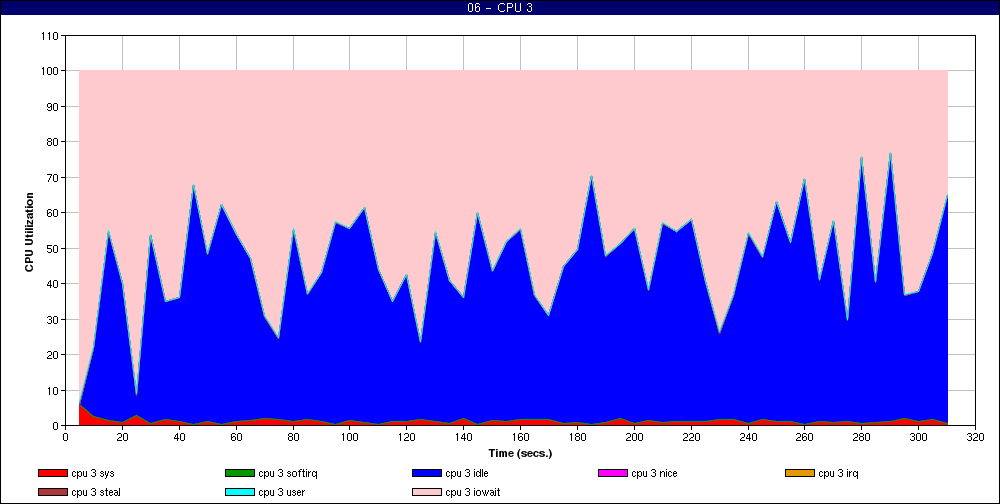Click the y-axis tick value 50
This screenshot has height=504, width=1000.
click(x=54, y=248)
